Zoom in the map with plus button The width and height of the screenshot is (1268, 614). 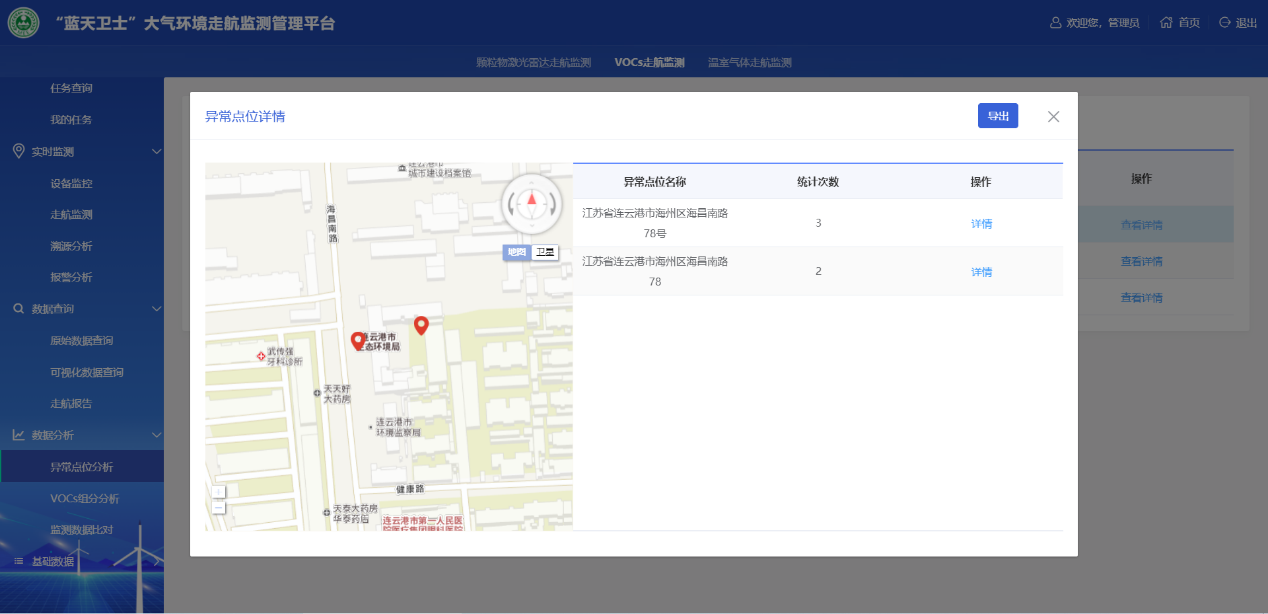click(x=219, y=491)
